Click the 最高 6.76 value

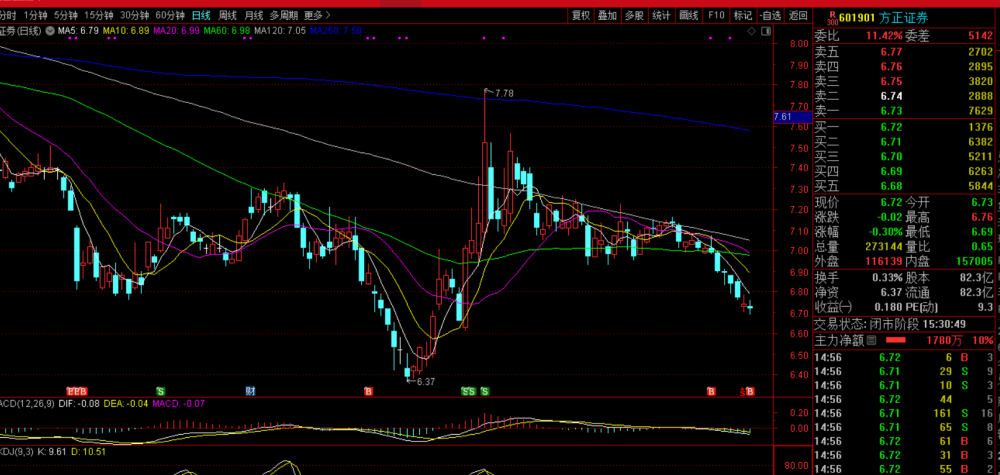(x=982, y=217)
